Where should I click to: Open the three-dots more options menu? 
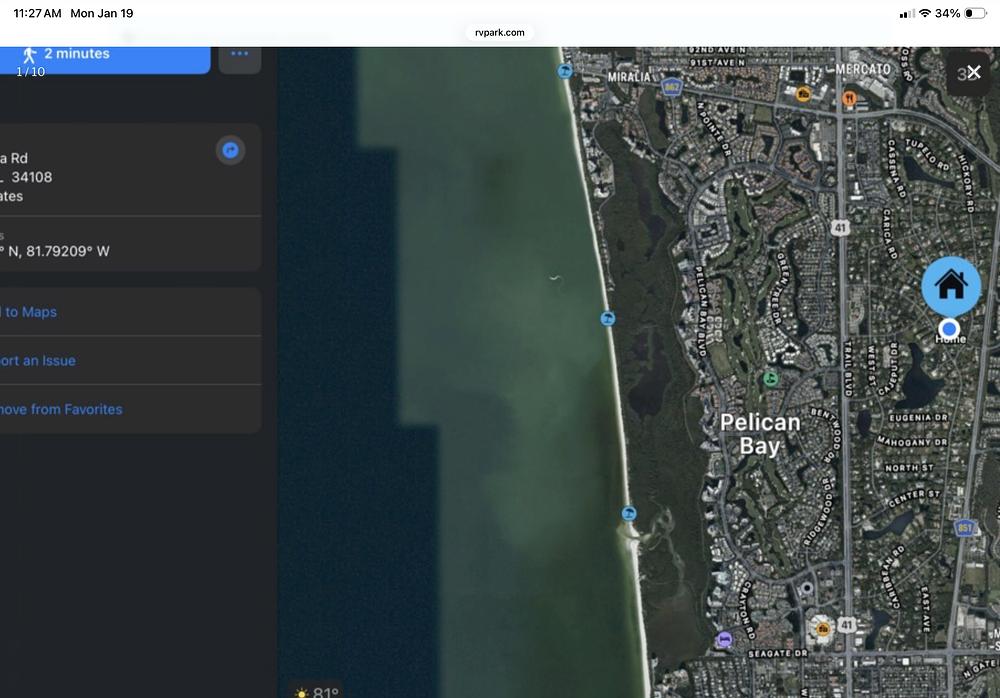[239, 54]
